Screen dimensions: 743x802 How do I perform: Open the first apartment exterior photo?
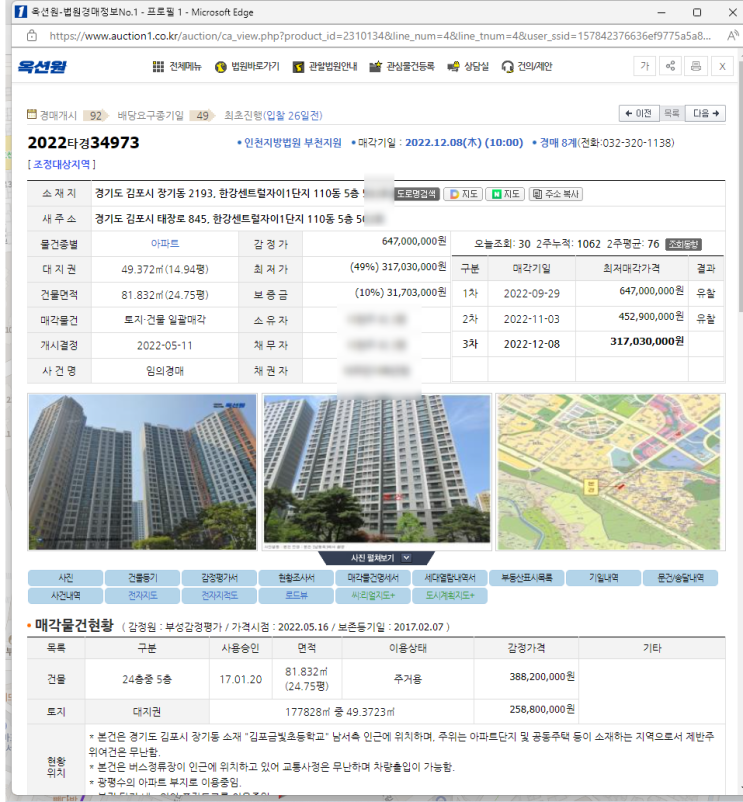pyautogui.click(x=143, y=472)
